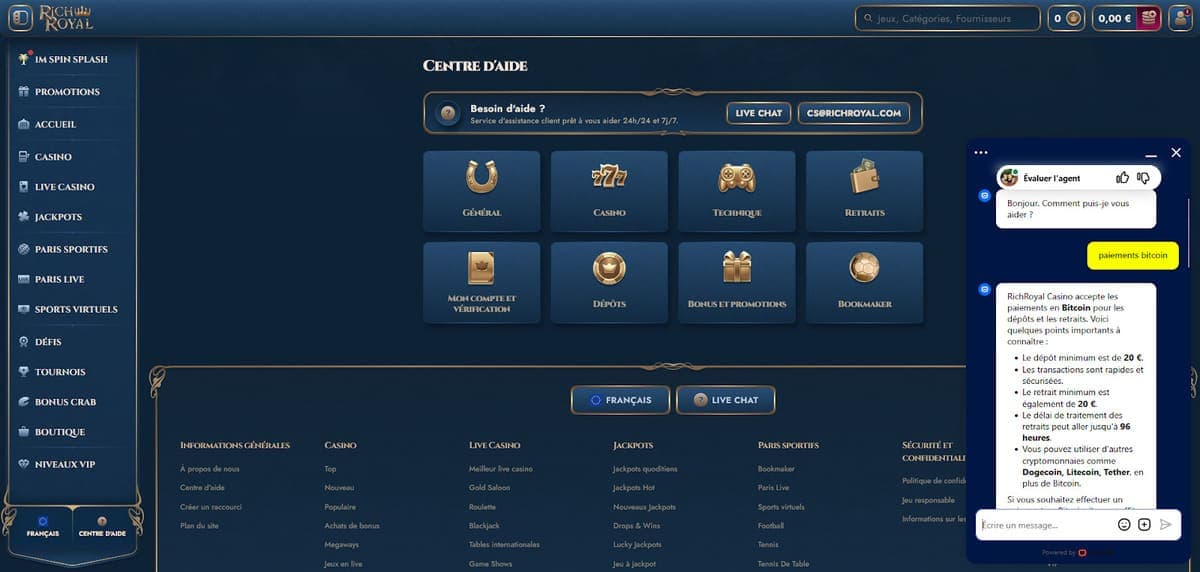1200x572 pixels.
Task: Open footer link Jackpots quotidiens
Action: pyautogui.click(x=645, y=469)
